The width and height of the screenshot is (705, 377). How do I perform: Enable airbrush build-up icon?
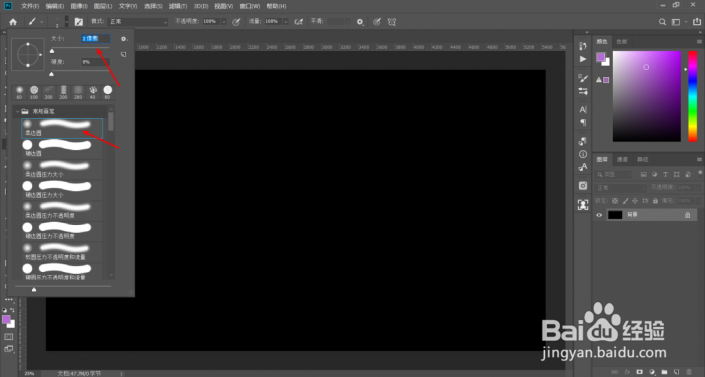pyautogui.click(x=299, y=22)
